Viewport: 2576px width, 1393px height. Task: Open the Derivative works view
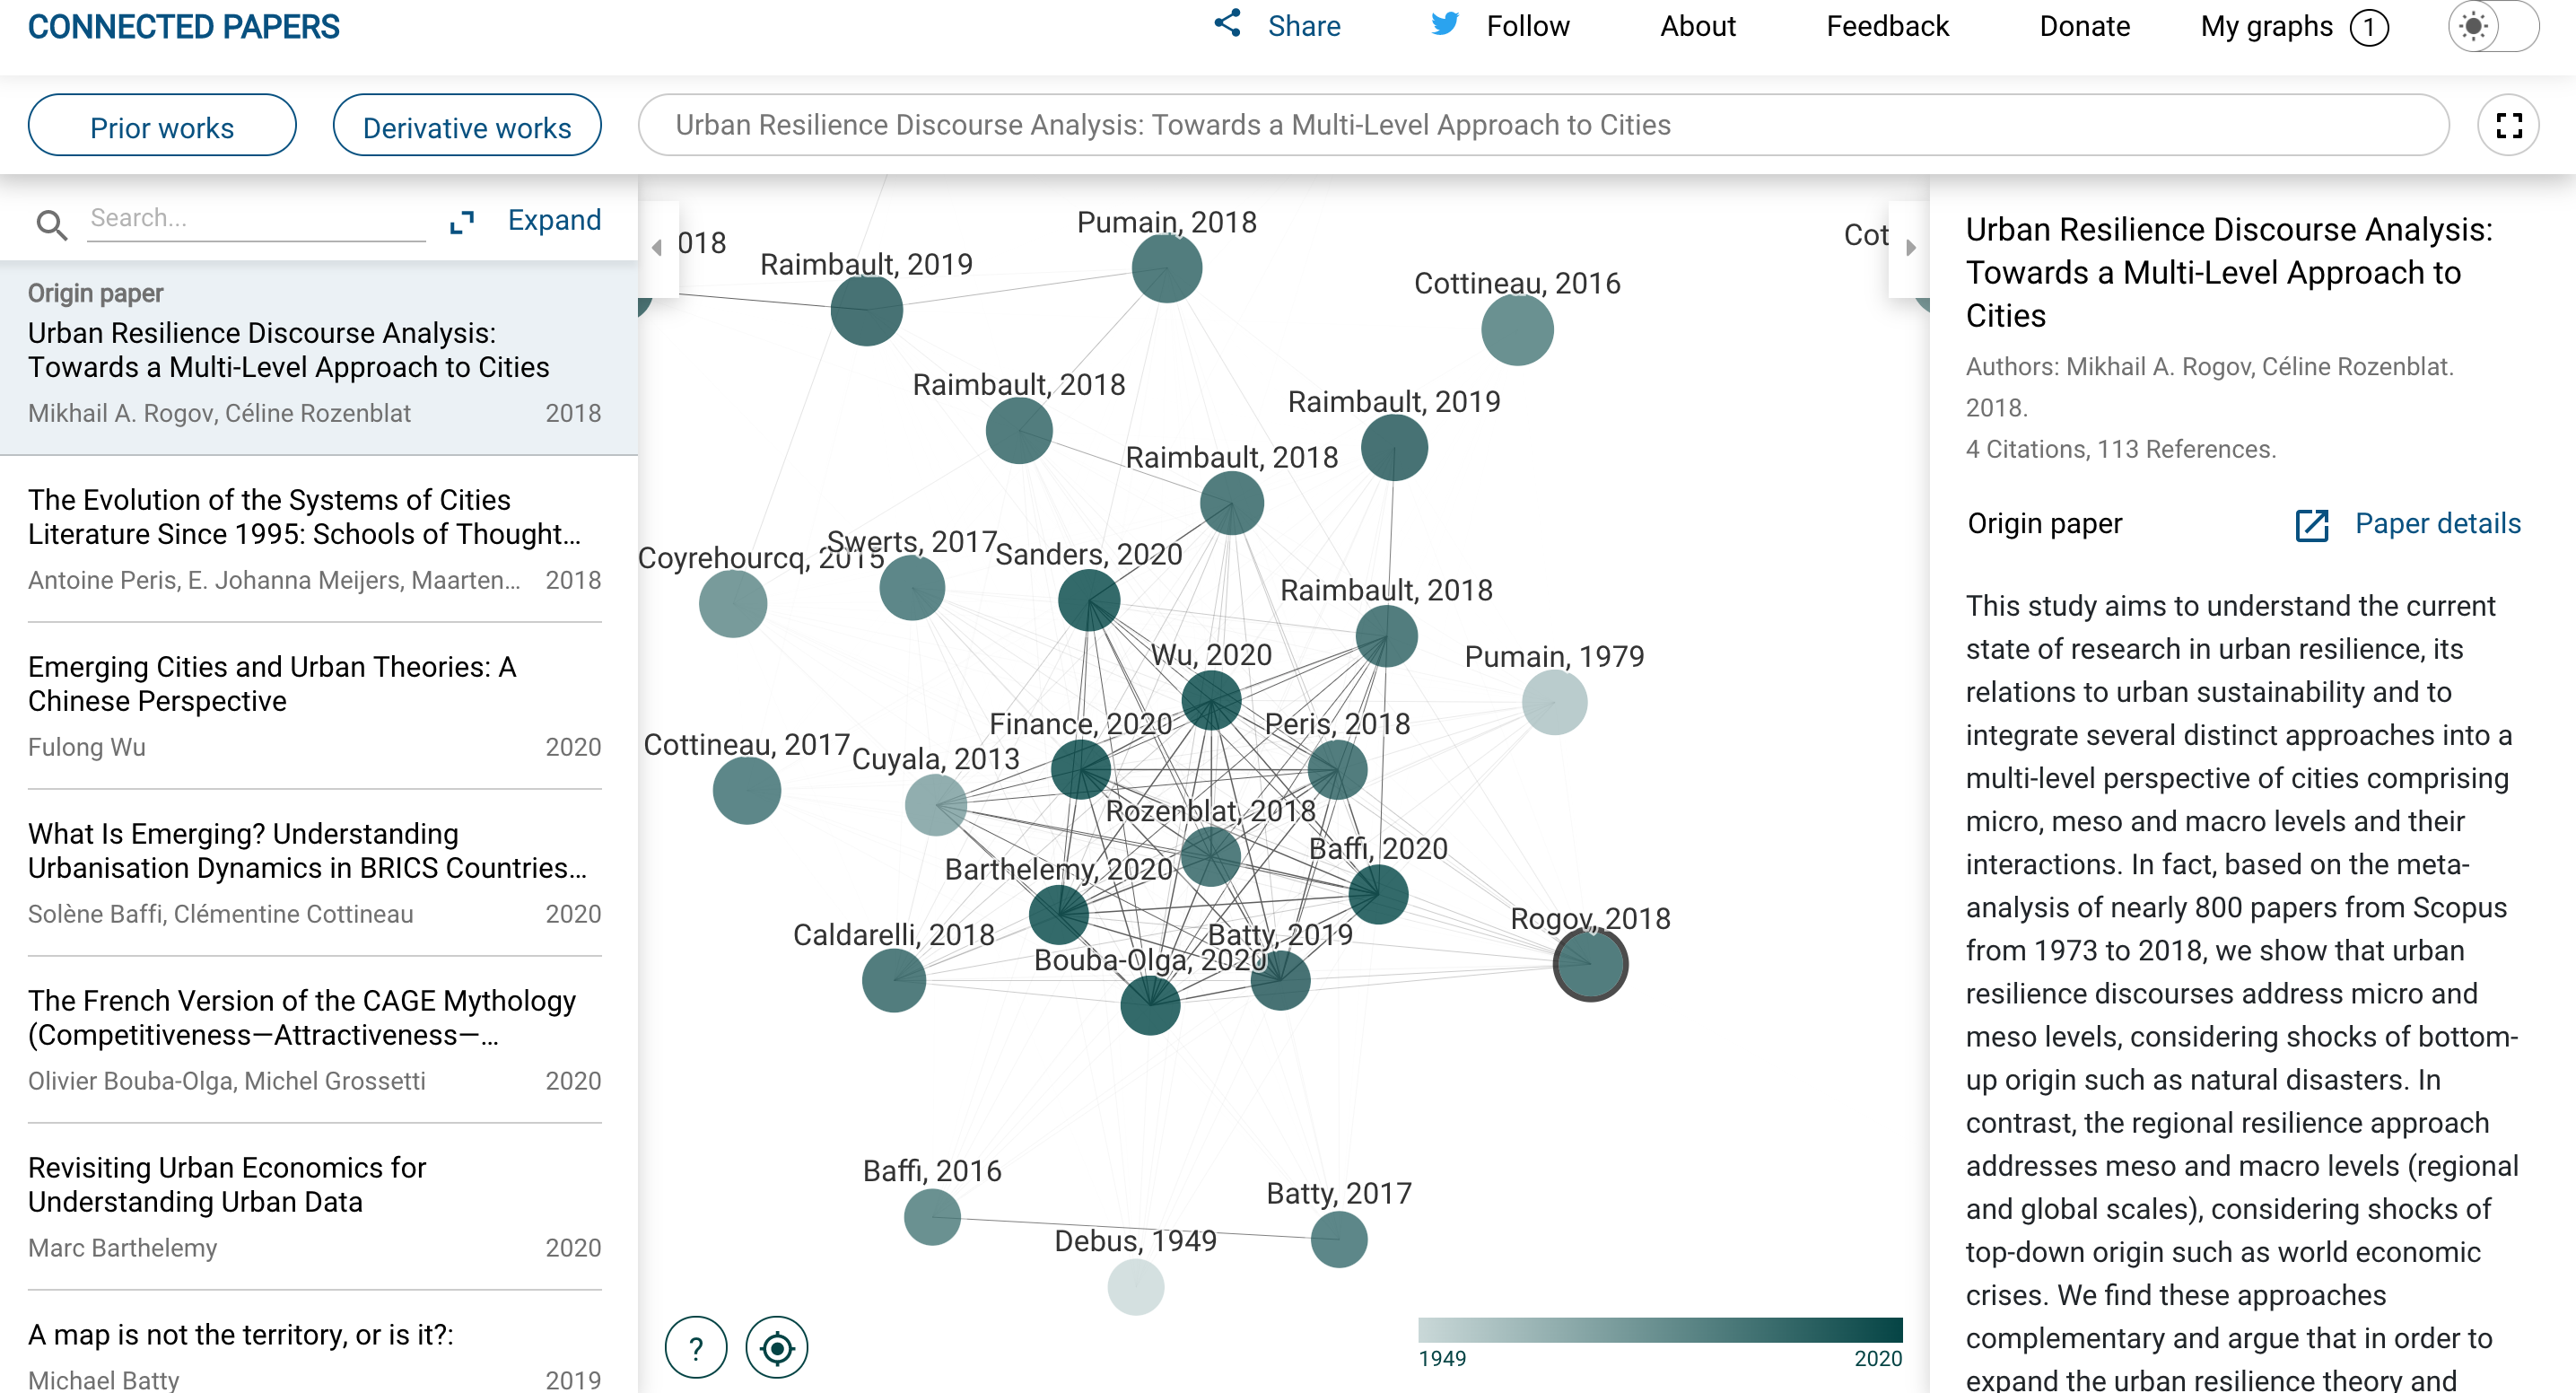click(467, 126)
